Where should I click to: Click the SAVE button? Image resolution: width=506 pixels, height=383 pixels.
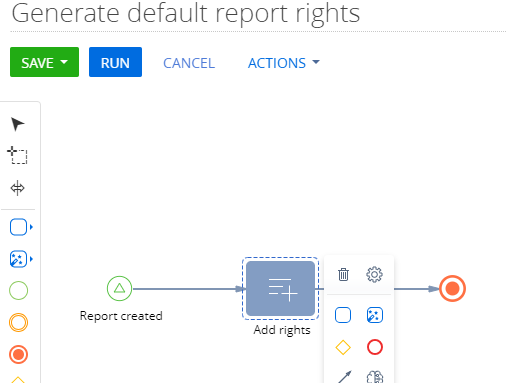pyautogui.click(x=44, y=62)
